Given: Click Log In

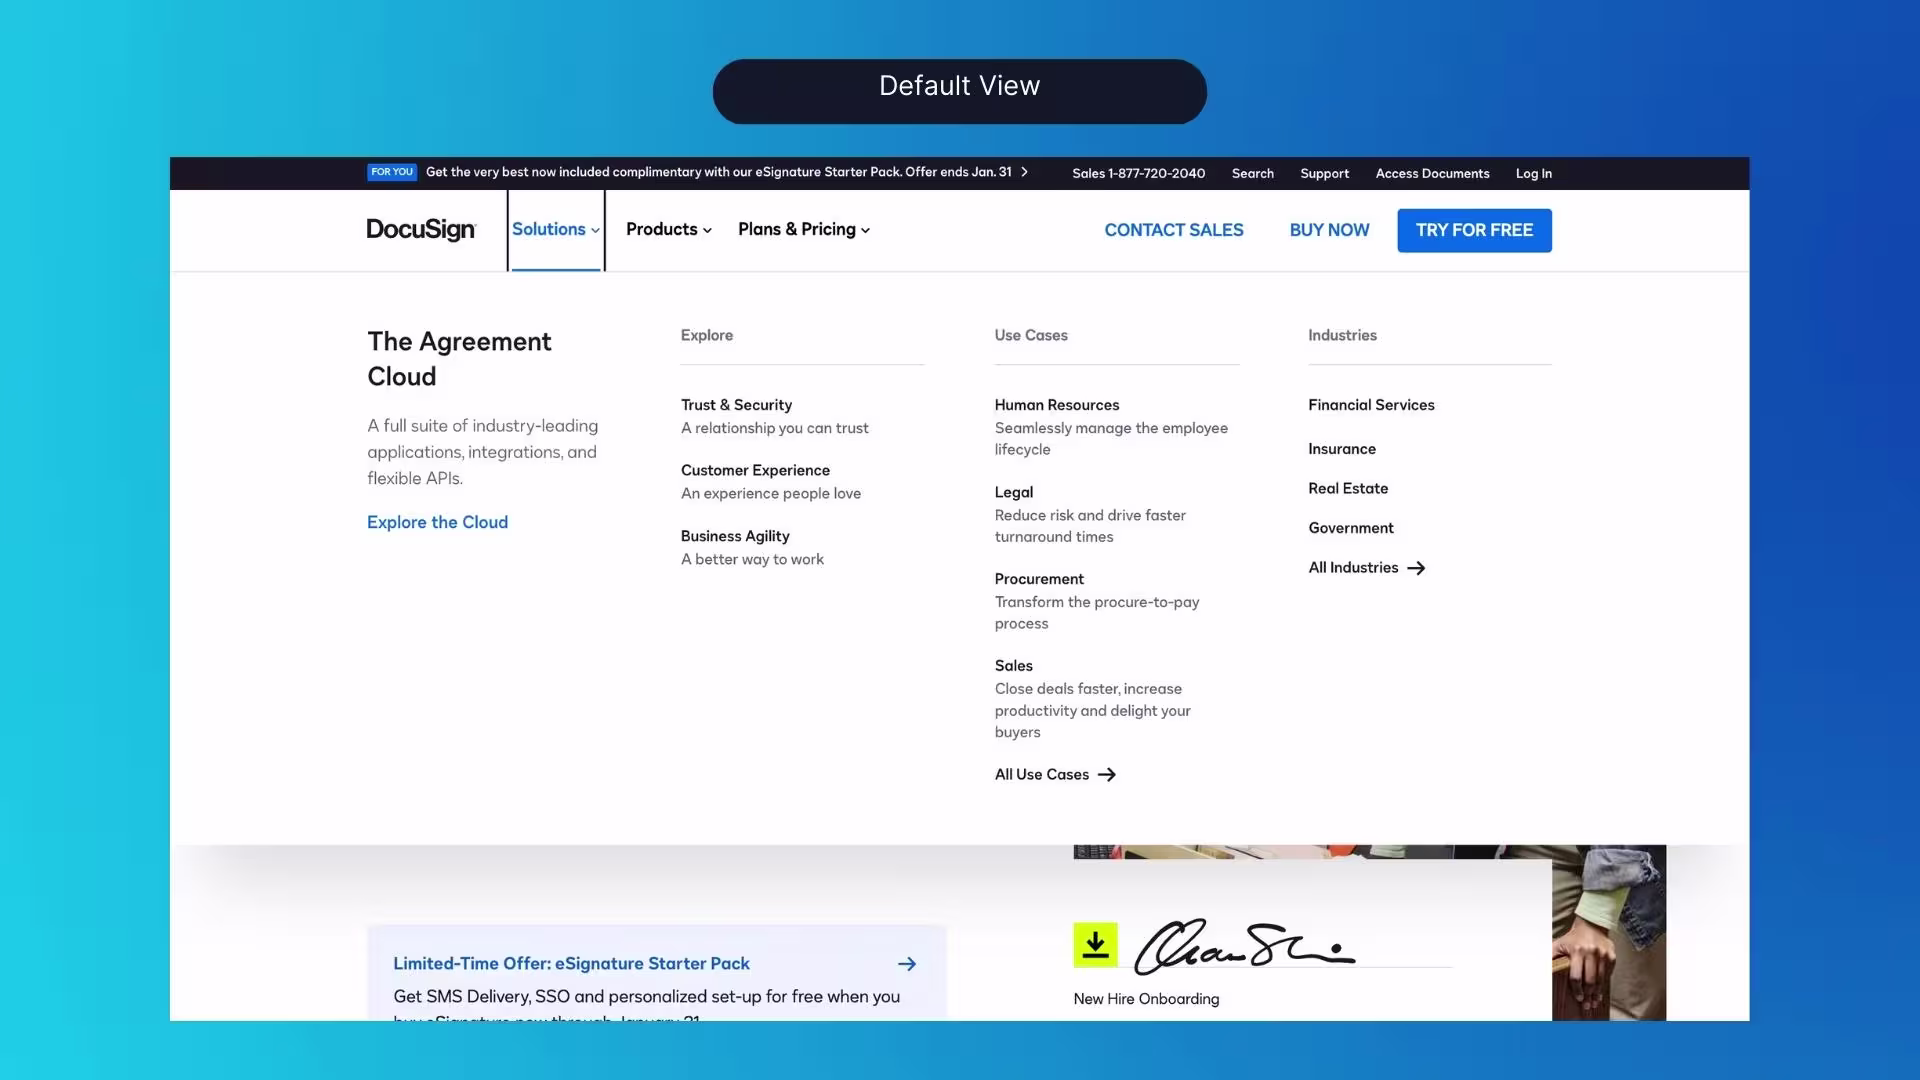Looking at the screenshot, I should coord(1533,173).
